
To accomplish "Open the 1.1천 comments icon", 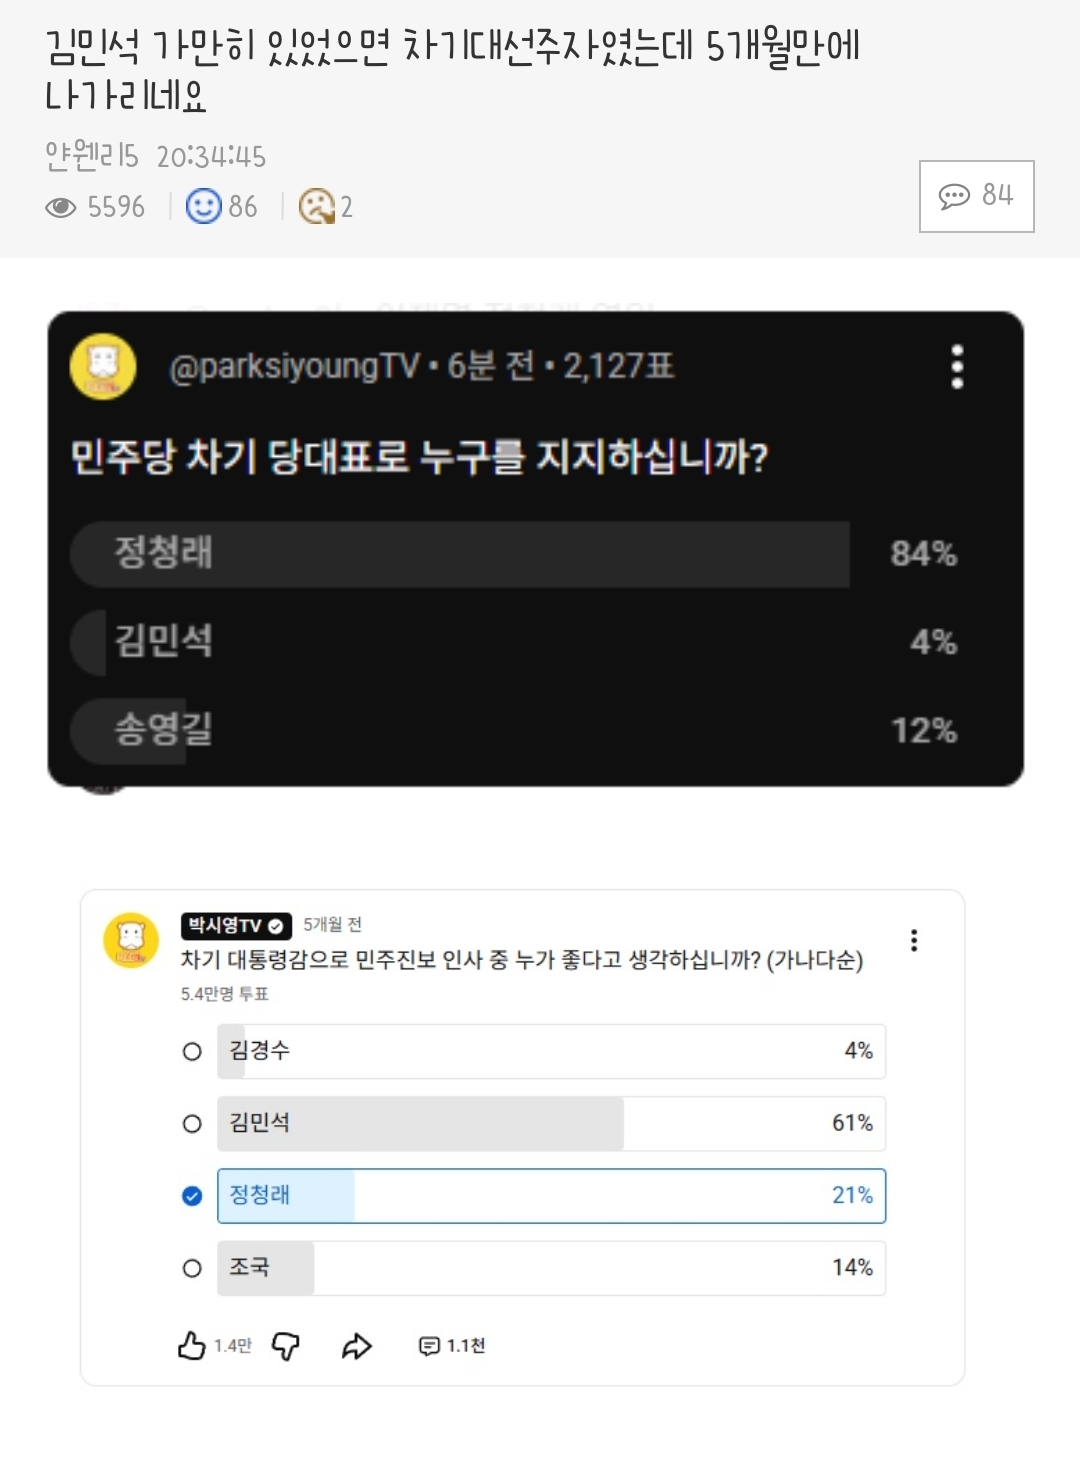I will click(429, 1346).
